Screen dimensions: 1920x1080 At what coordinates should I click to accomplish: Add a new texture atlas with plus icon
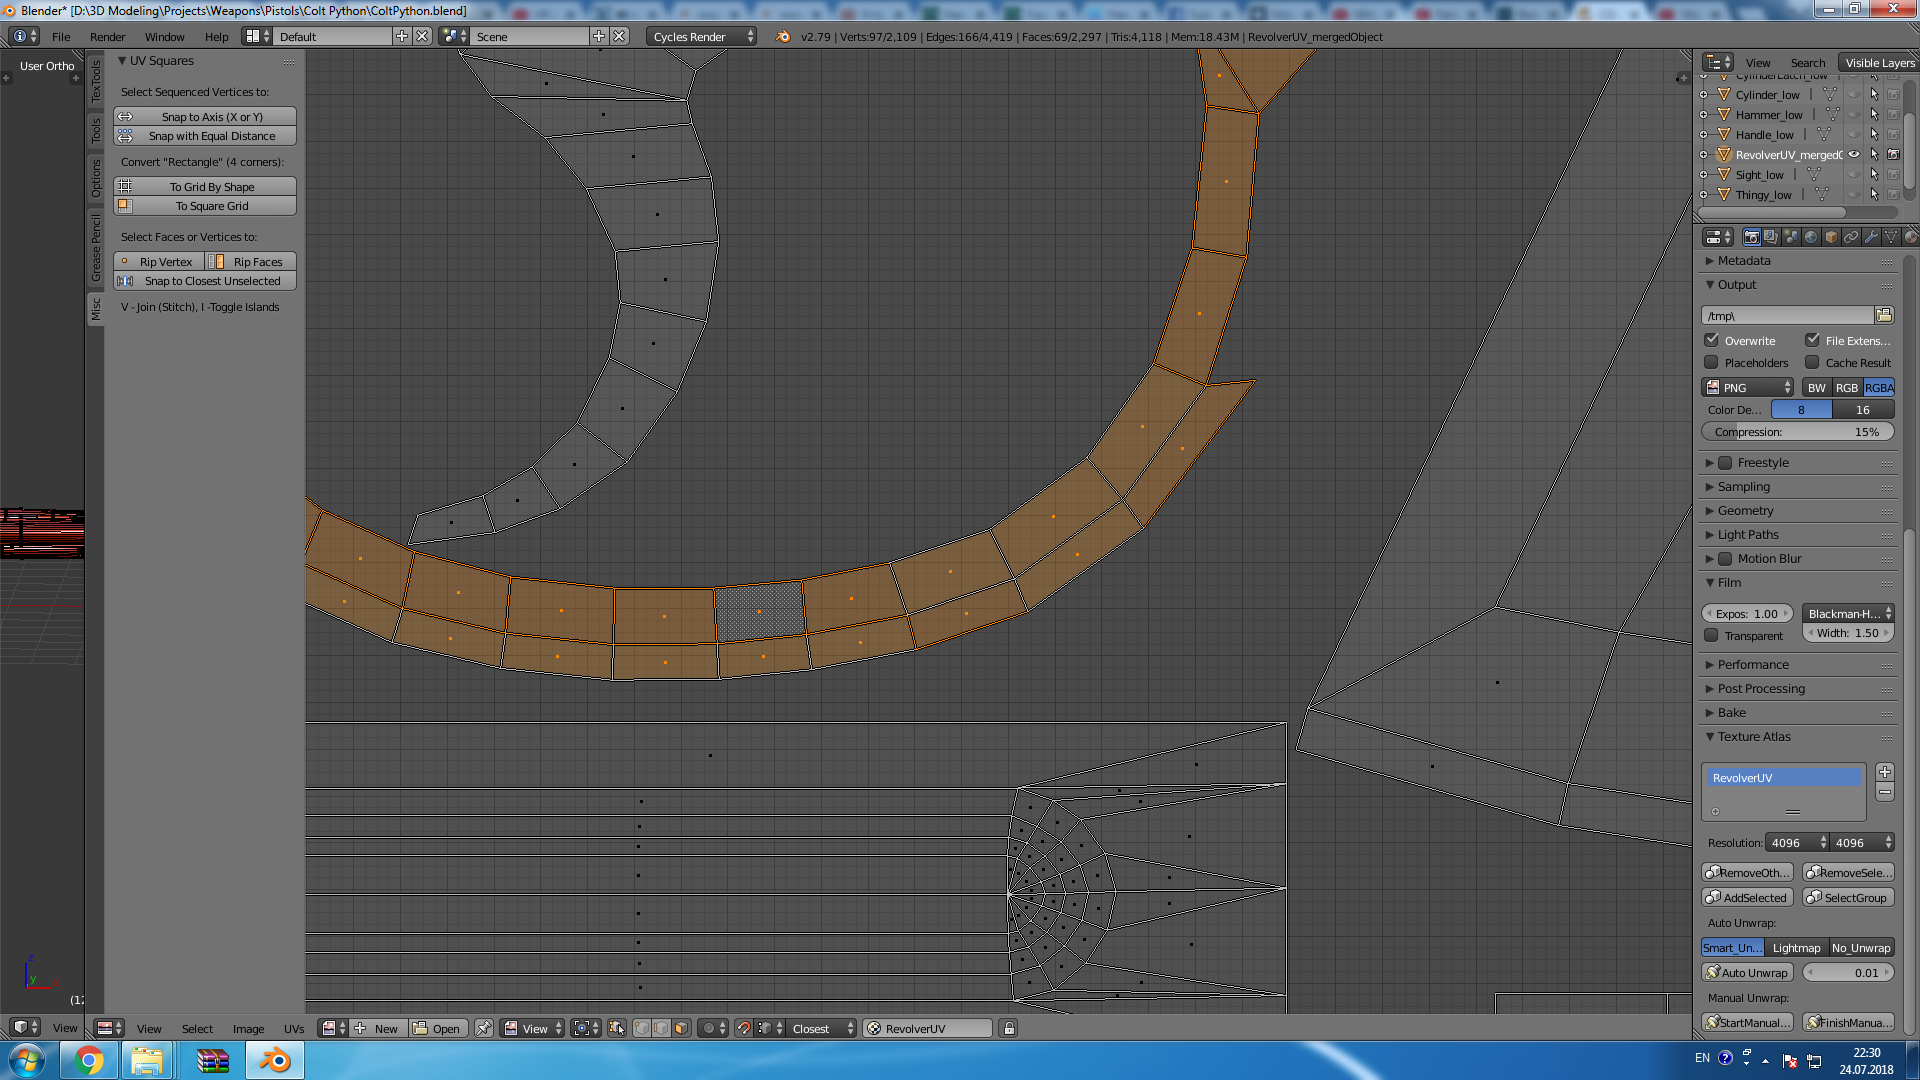[1884, 772]
